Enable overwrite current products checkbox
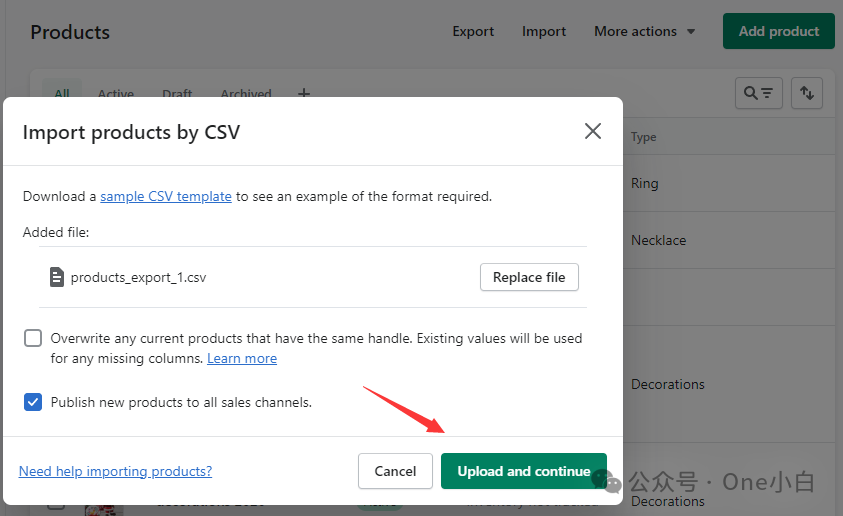Image resolution: width=843 pixels, height=516 pixels. 33,338
